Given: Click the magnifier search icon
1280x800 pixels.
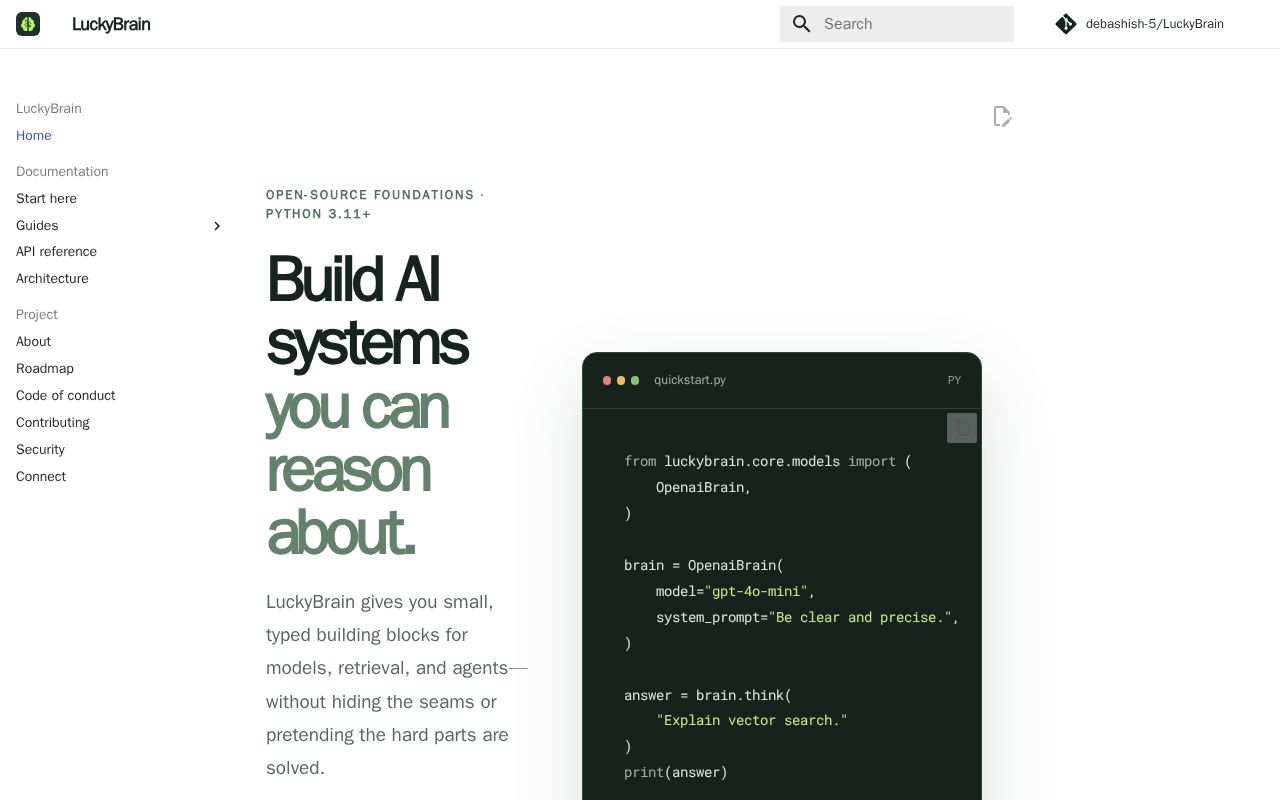Looking at the screenshot, I should (802, 24).
